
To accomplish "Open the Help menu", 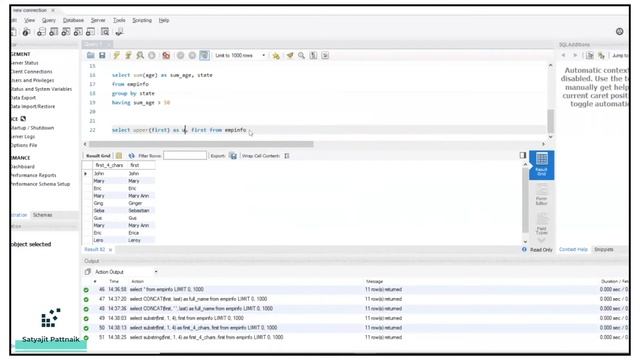I will click(x=164, y=20).
